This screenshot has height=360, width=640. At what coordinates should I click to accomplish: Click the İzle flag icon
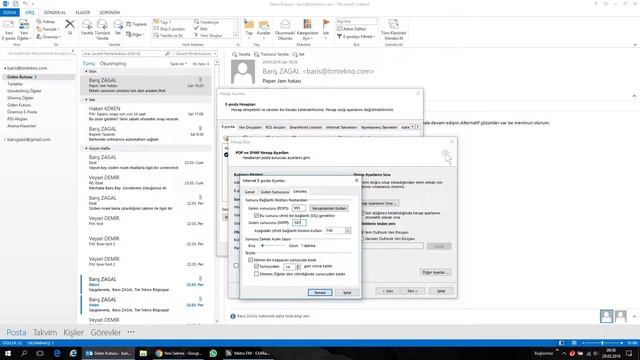pyautogui.click(x=326, y=24)
